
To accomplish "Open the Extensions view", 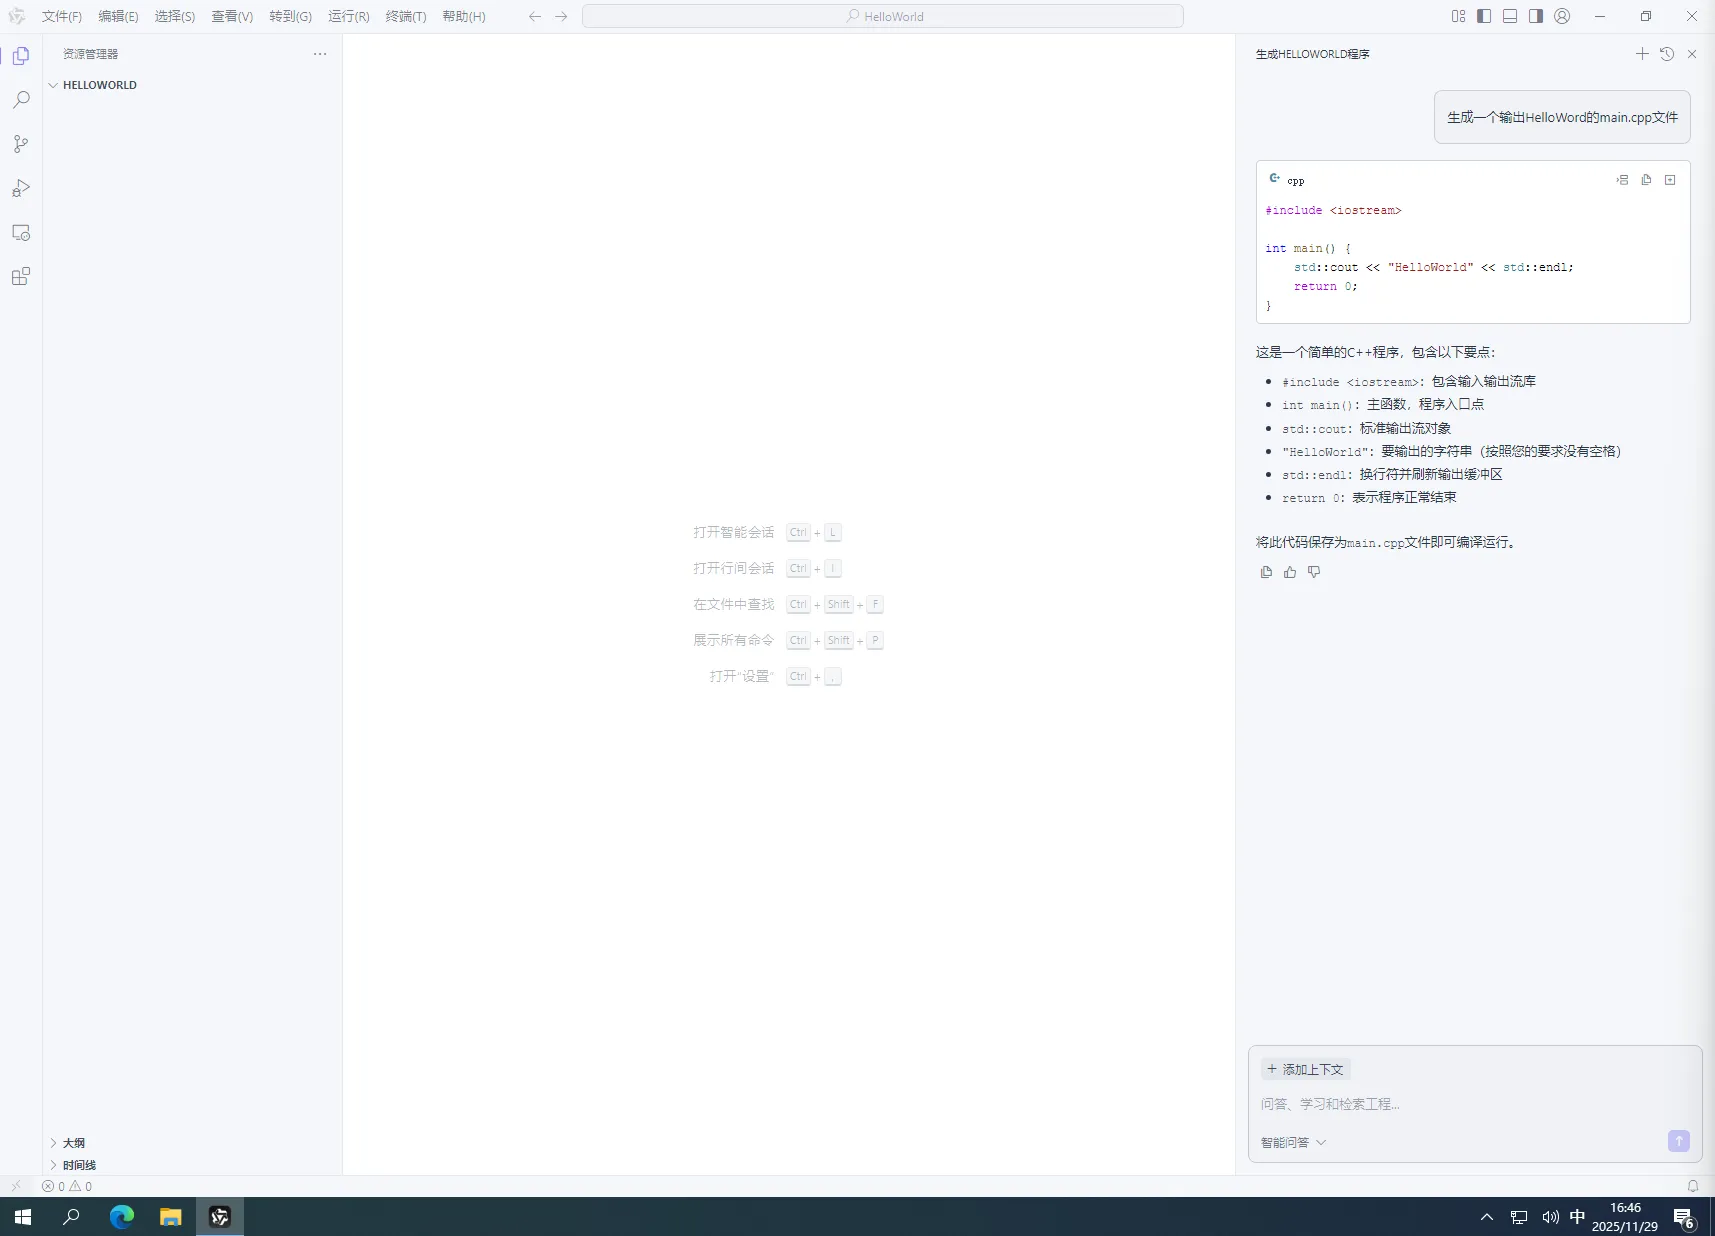I will (x=21, y=276).
